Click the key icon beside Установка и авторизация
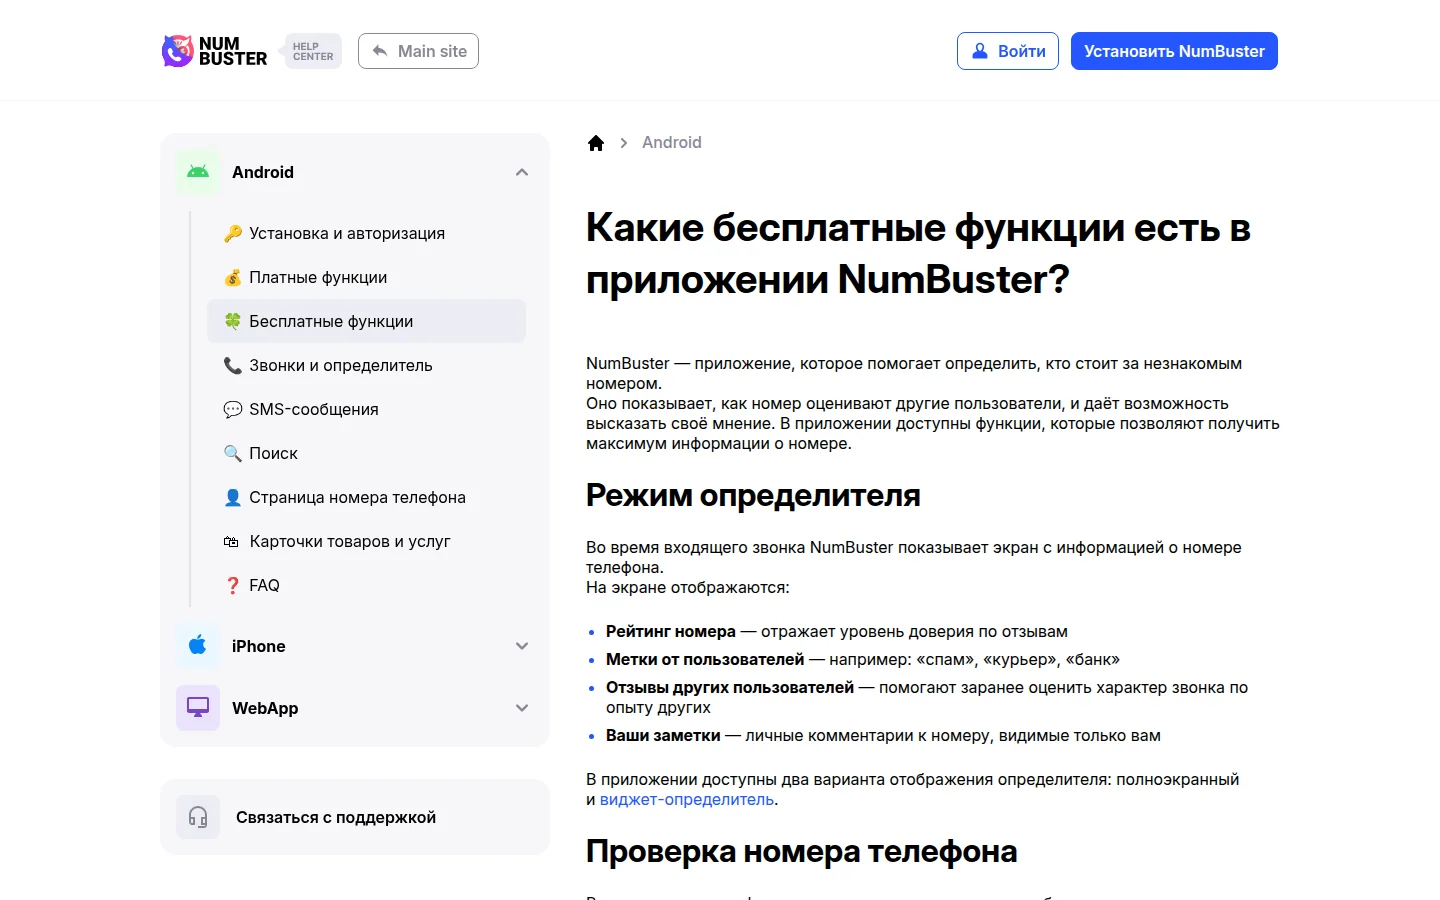This screenshot has height=900, width=1440. coord(233,233)
